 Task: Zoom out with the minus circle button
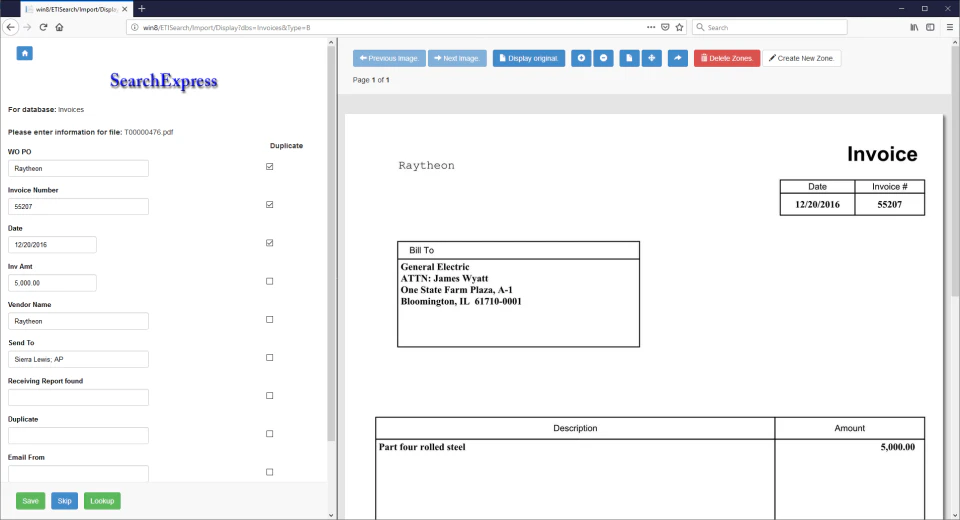coord(603,58)
